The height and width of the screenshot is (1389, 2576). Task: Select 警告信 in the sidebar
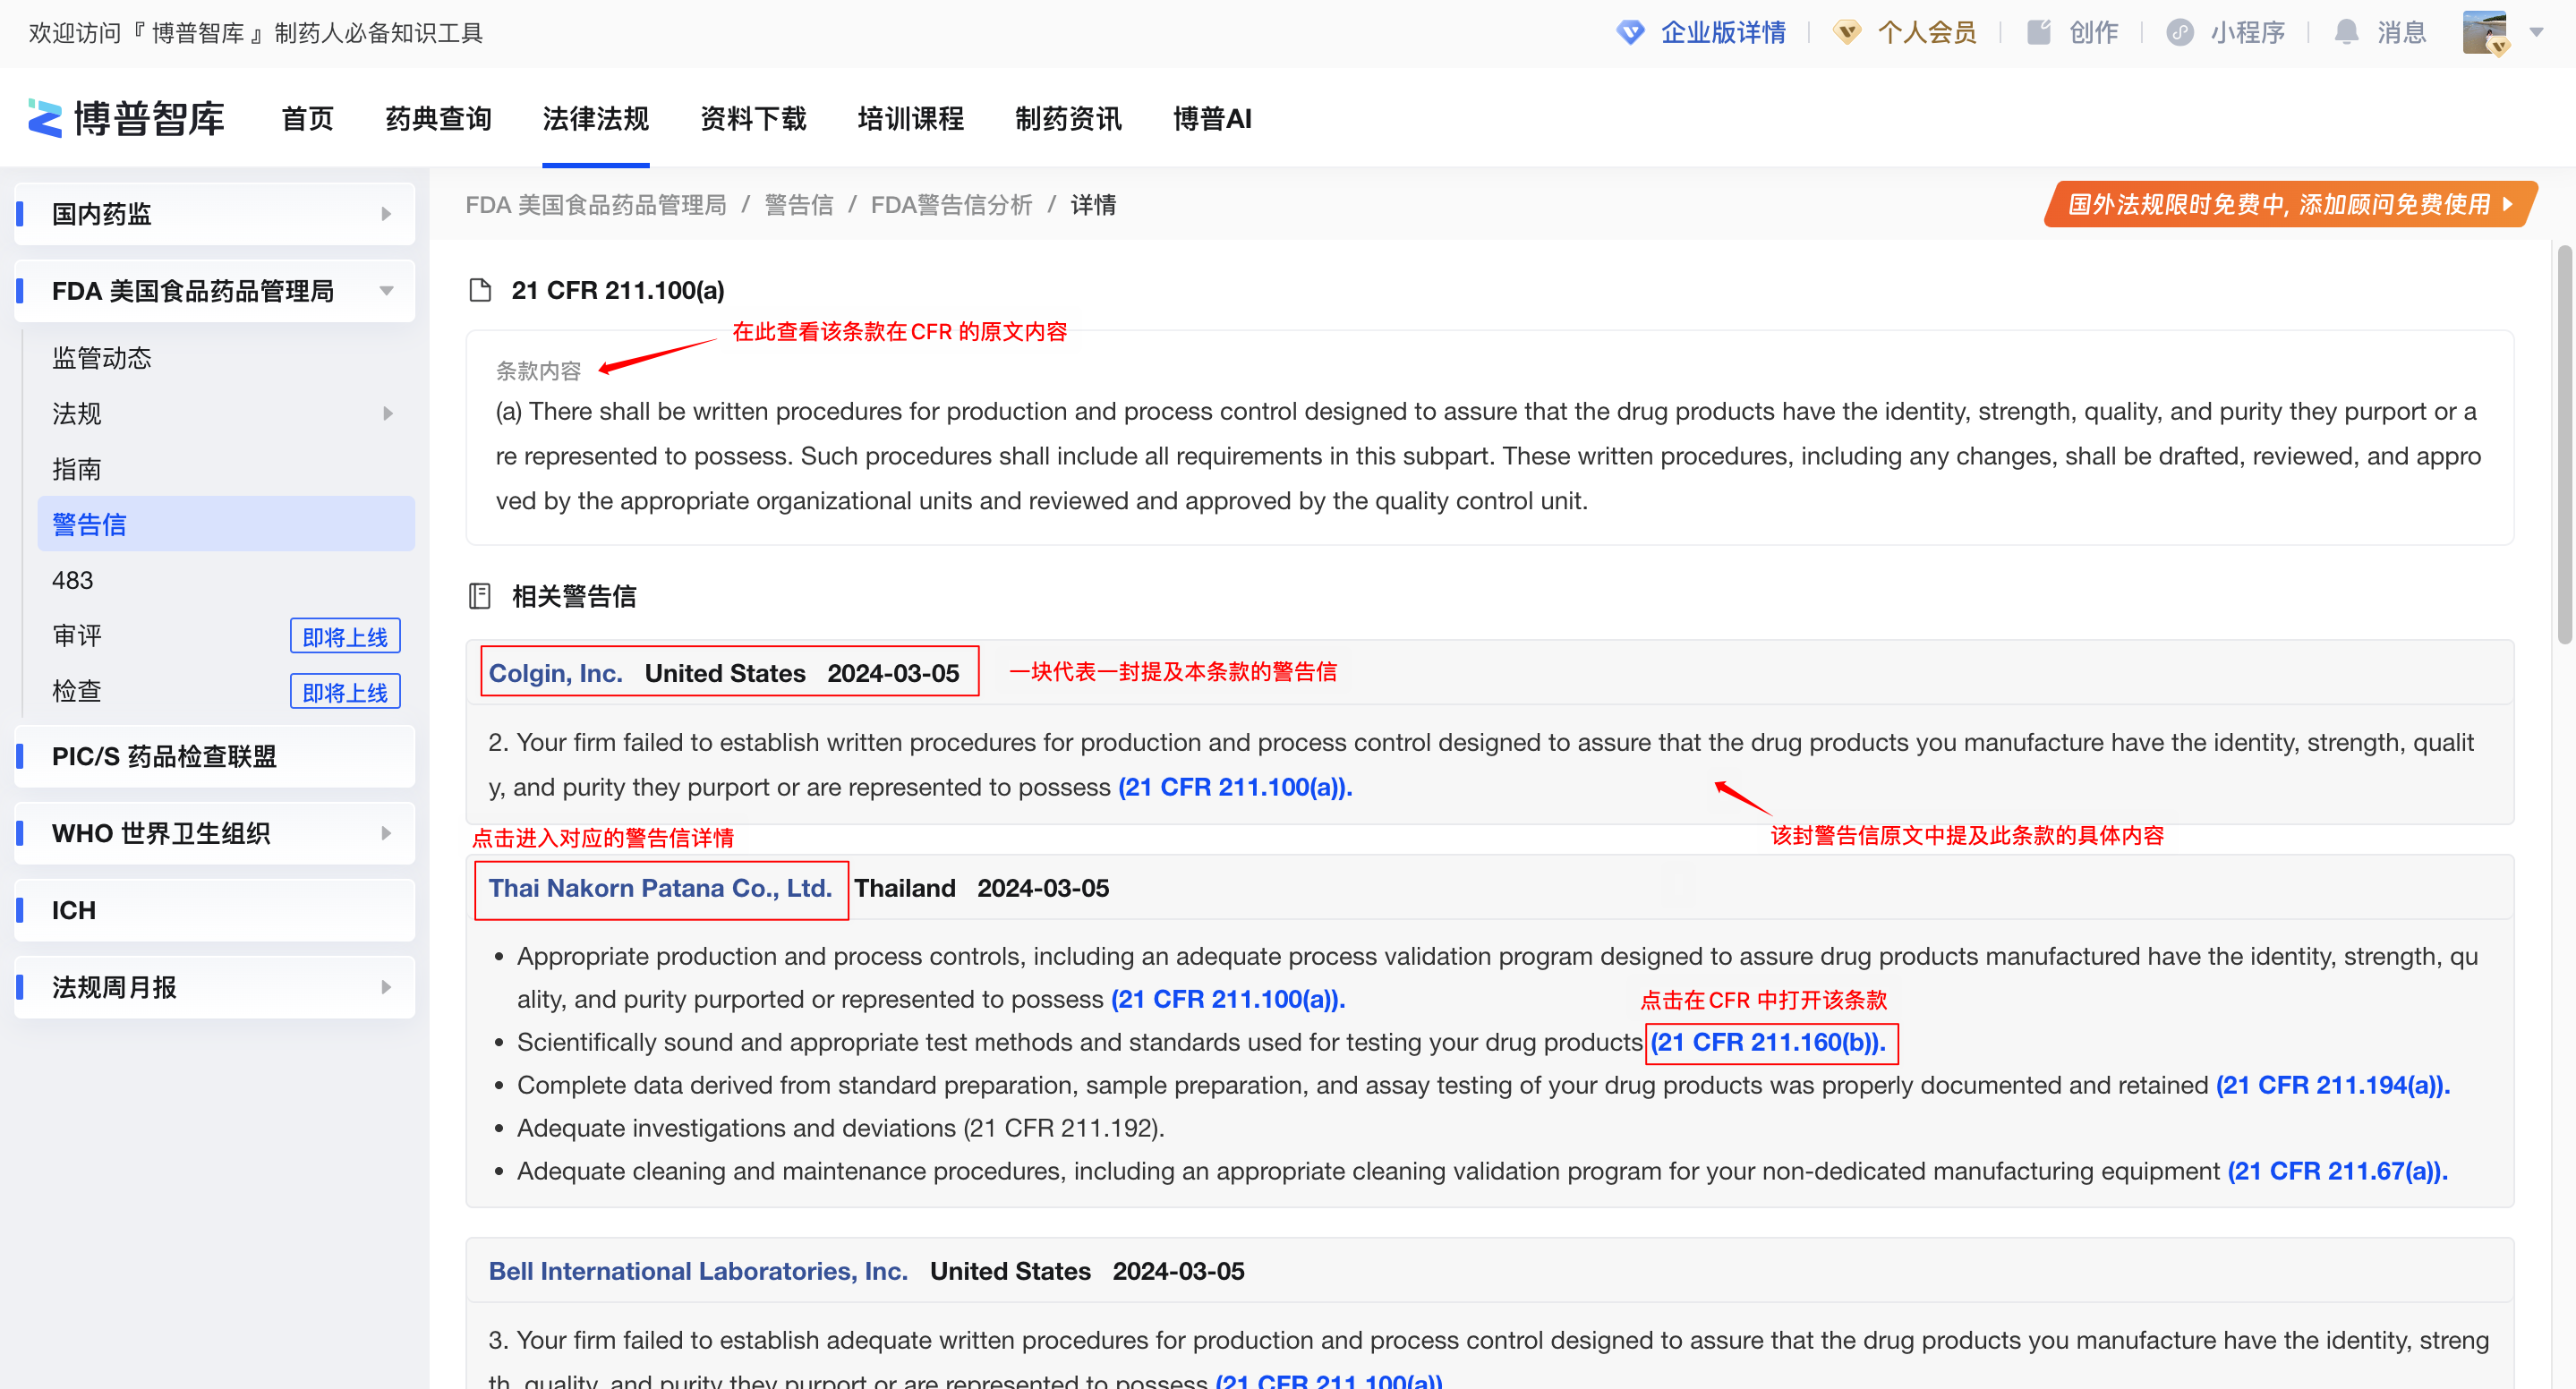coord(226,524)
